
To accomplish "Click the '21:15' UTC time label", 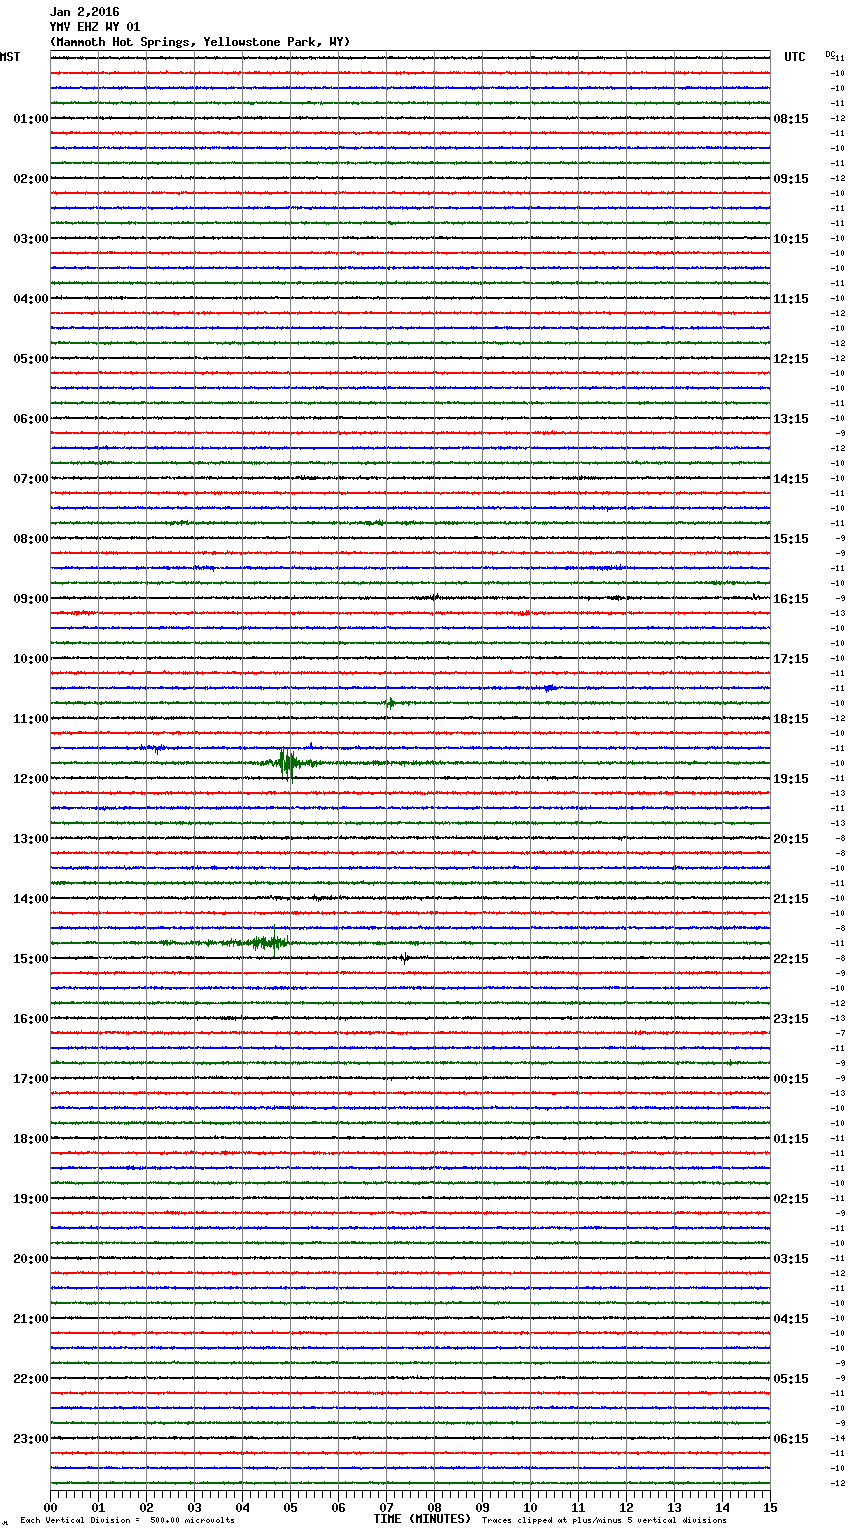I will click(x=791, y=899).
